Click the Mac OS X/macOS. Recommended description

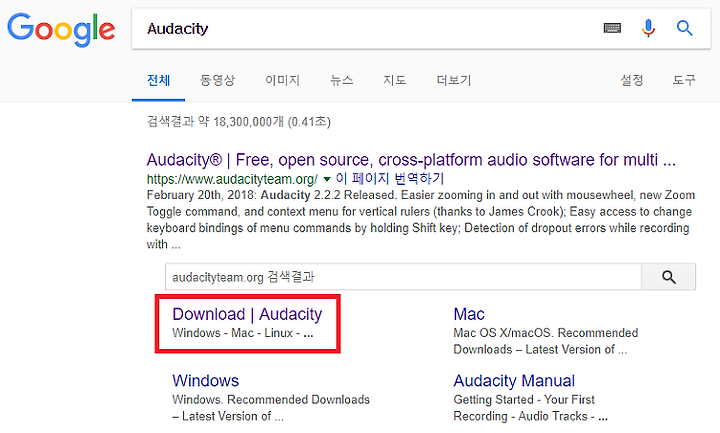click(546, 341)
